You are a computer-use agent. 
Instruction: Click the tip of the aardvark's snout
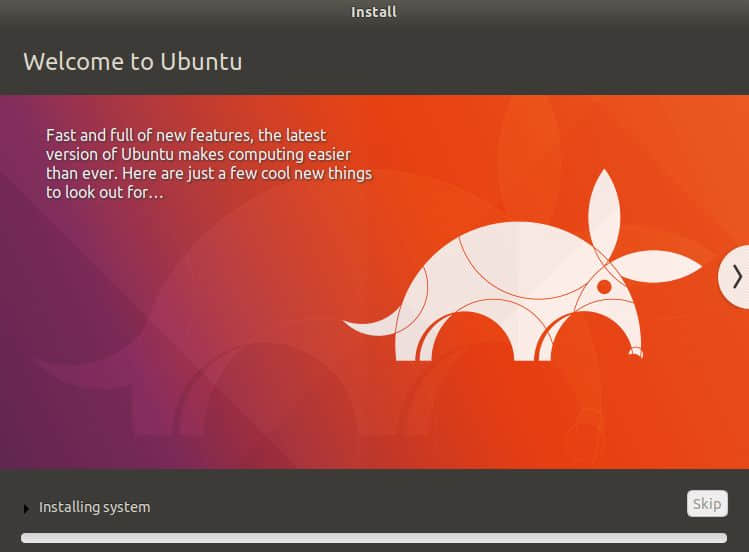click(634, 352)
